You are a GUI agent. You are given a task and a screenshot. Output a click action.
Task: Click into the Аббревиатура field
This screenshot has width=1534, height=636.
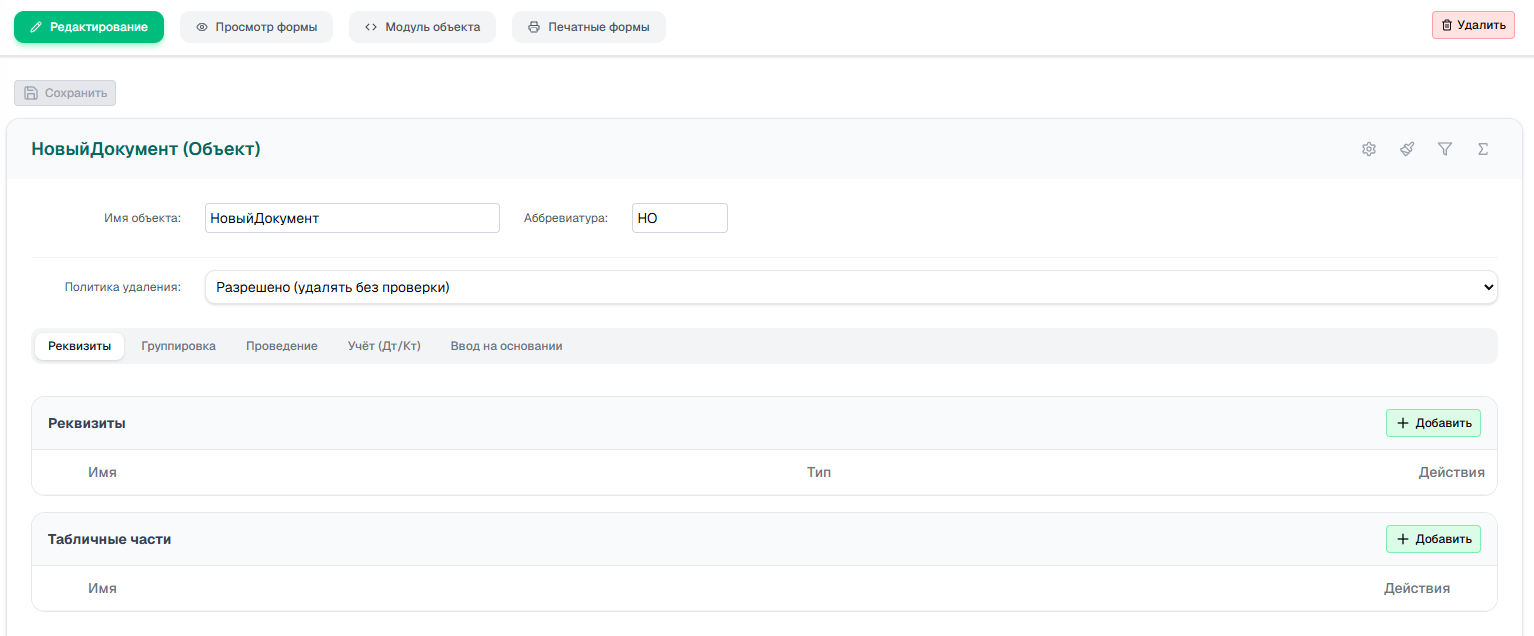680,218
